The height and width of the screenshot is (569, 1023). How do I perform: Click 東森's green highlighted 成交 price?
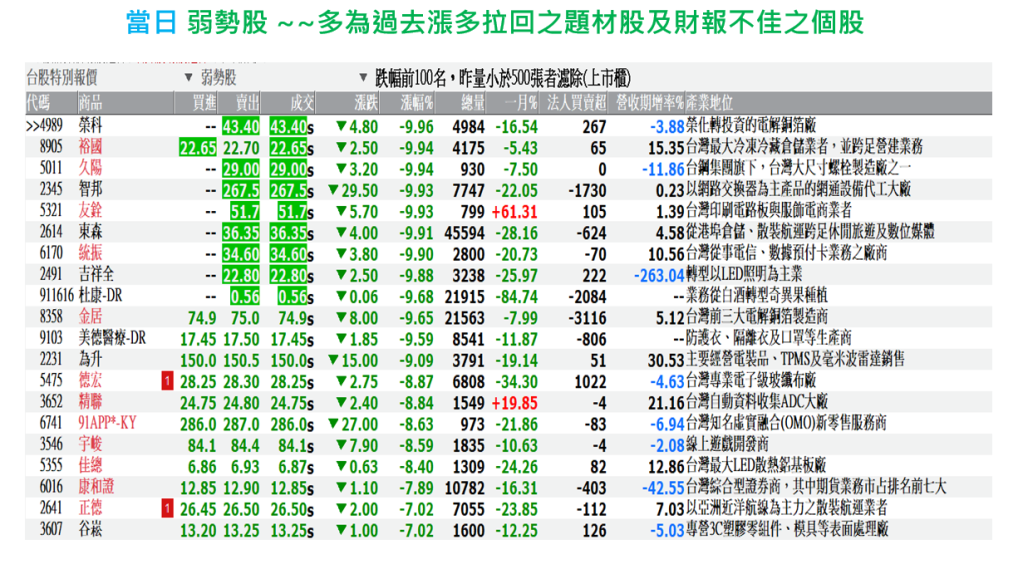coord(289,232)
